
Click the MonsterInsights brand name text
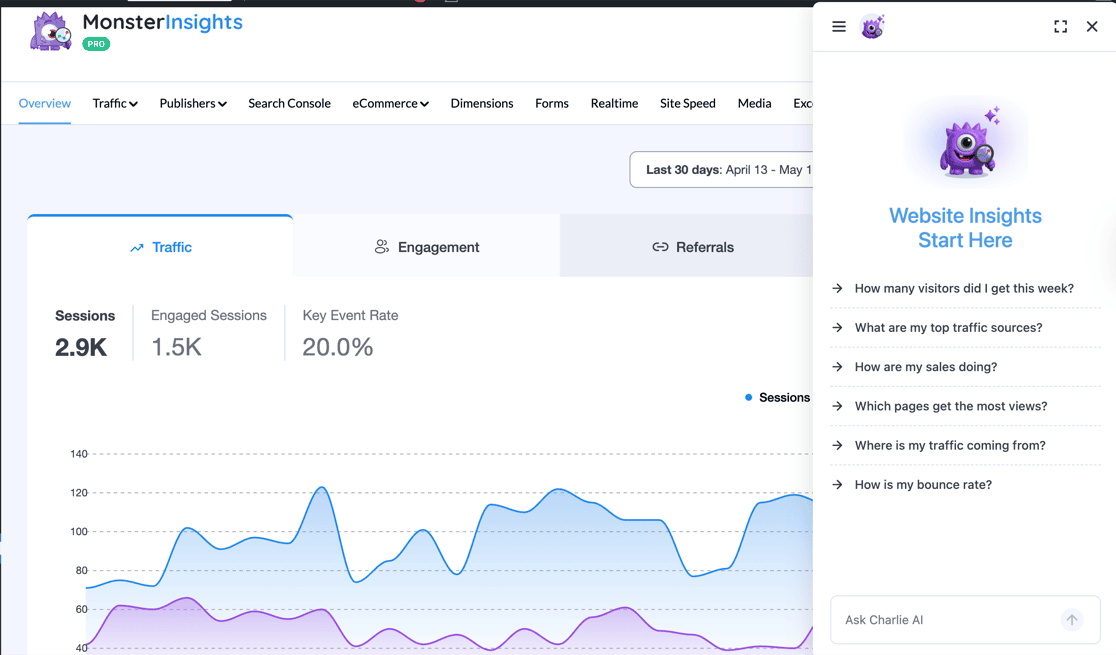162,22
